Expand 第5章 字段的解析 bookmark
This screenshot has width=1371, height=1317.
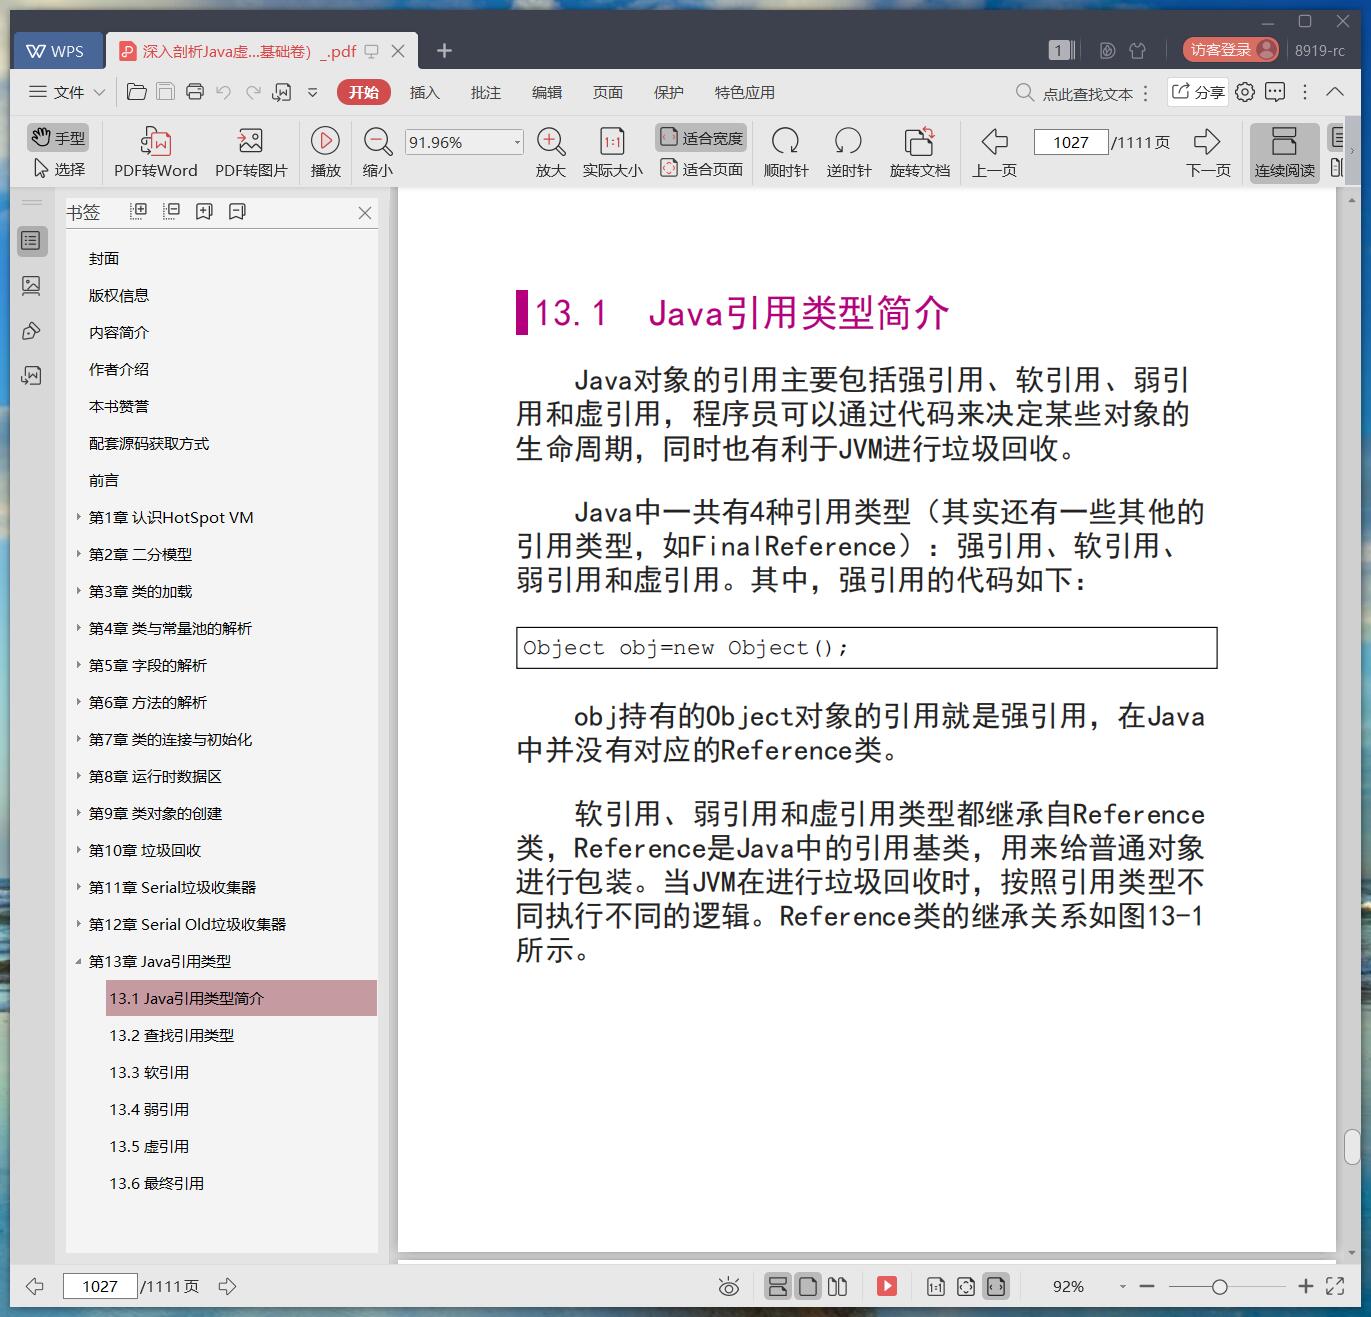click(79, 665)
